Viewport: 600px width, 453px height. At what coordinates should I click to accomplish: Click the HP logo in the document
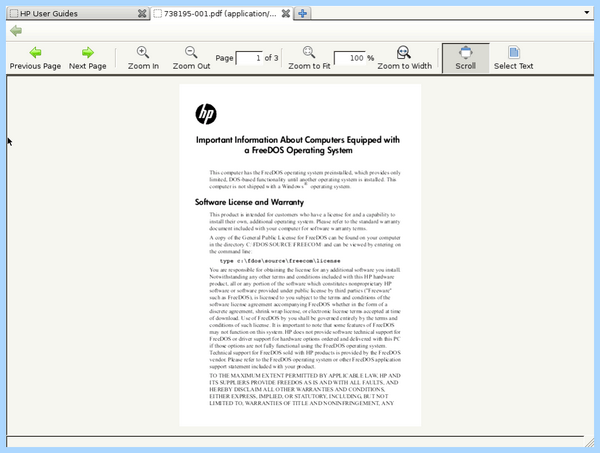pyautogui.click(x=206, y=114)
